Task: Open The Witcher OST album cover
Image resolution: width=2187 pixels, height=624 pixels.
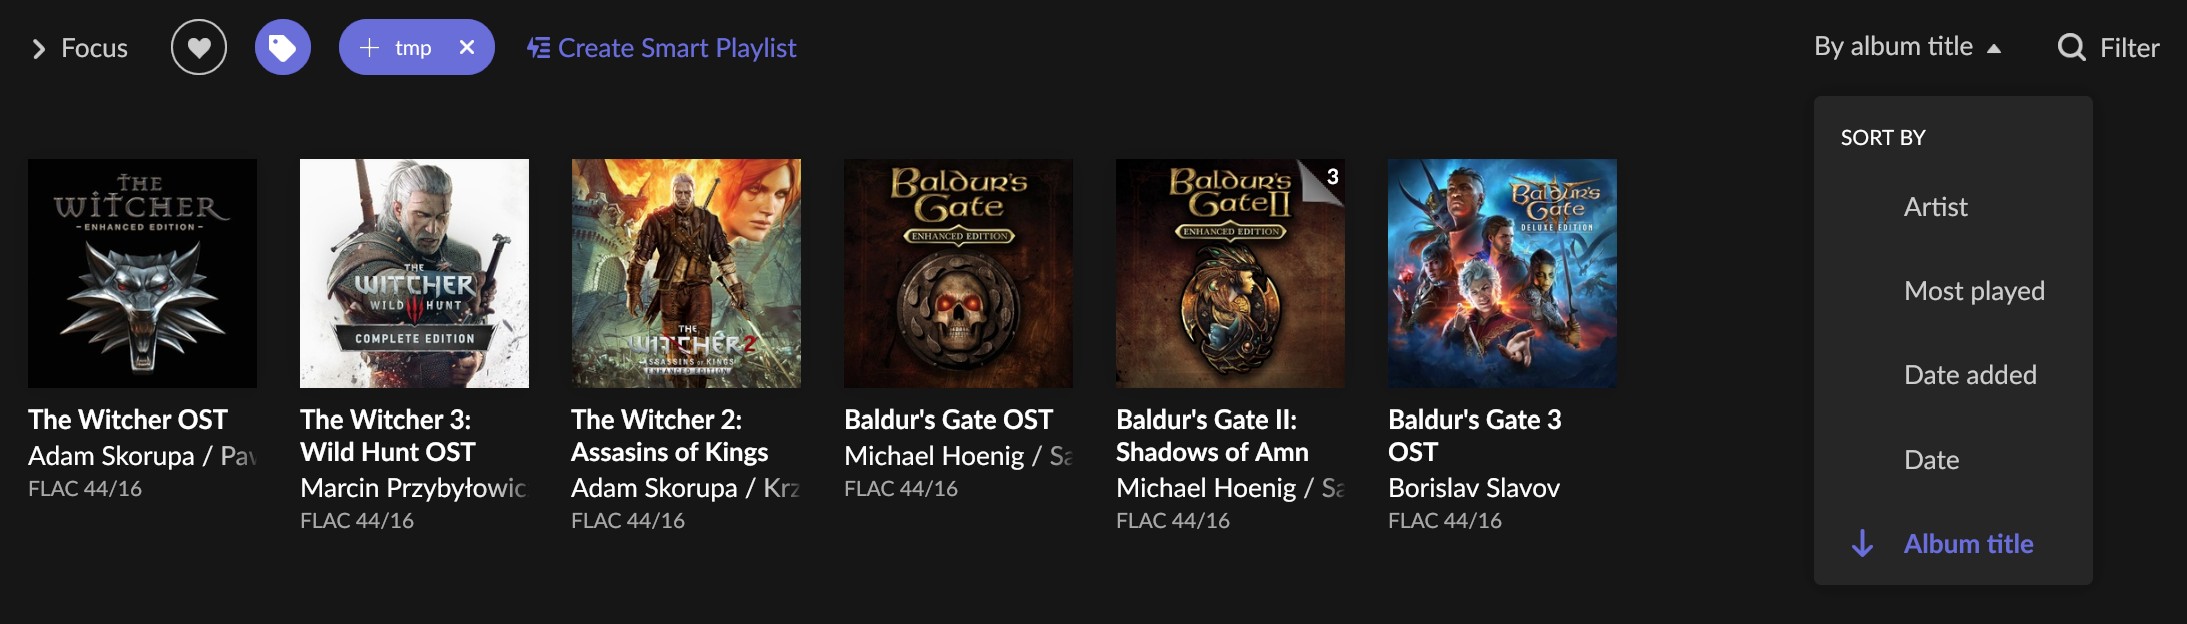Action: pyautogui.click(x=142, y=273)
